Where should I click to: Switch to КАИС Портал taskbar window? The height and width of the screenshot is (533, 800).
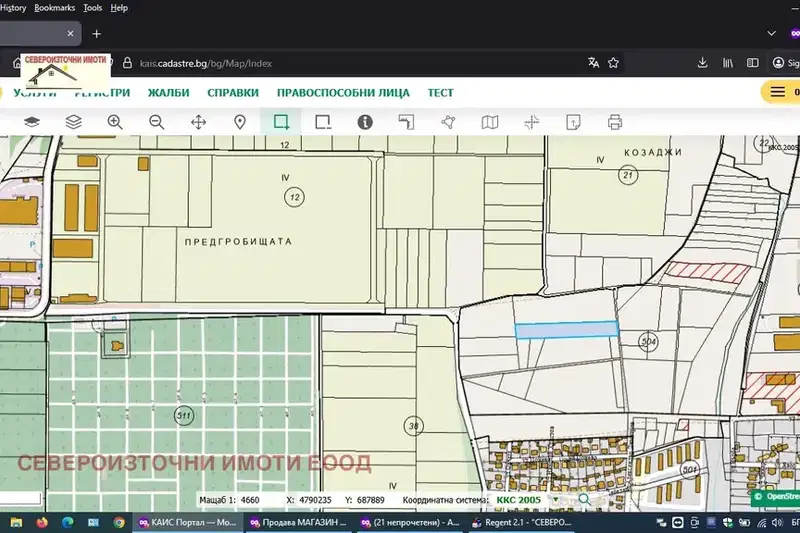(x=187, y=522)
